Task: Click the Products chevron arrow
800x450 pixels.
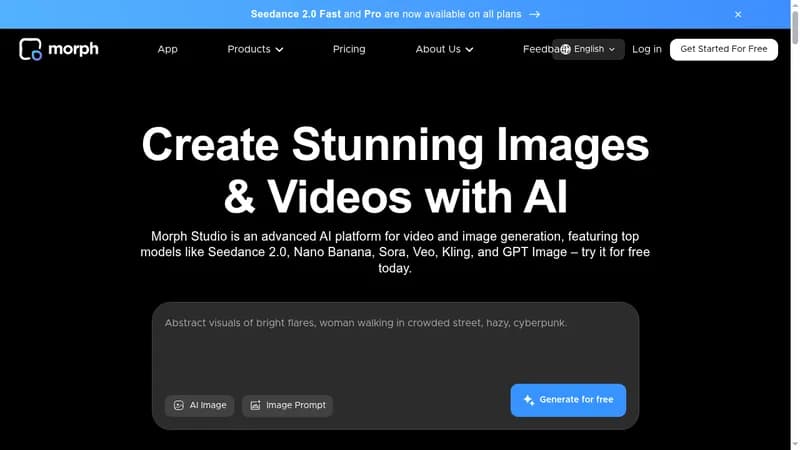Action: point(279,50)
